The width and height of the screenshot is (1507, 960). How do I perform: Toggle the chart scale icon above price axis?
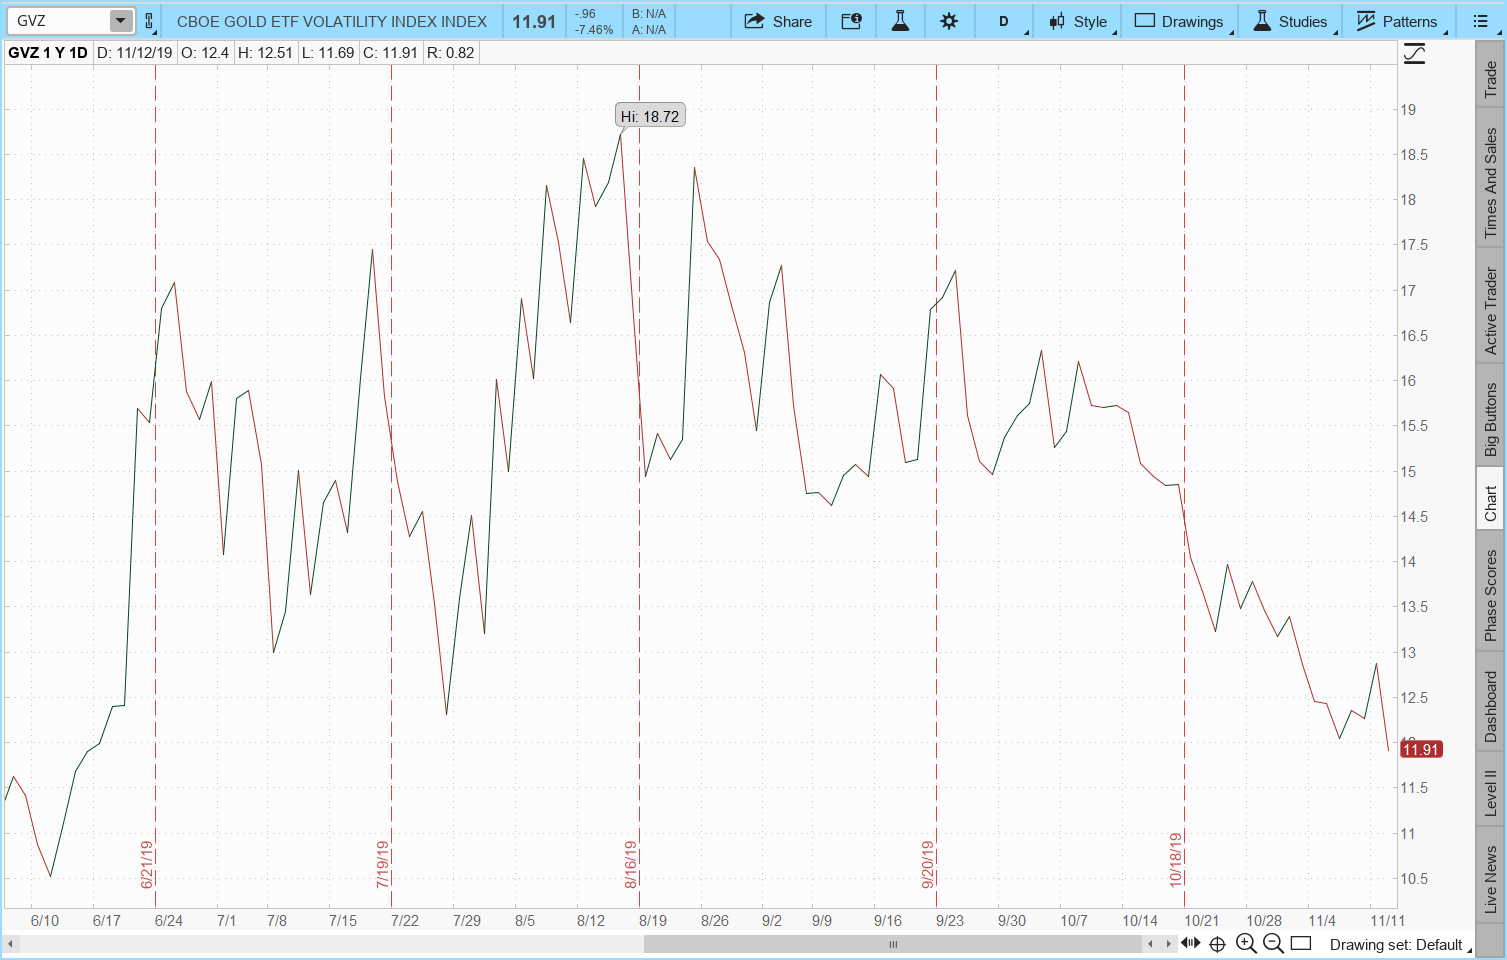click(1415, 54)
